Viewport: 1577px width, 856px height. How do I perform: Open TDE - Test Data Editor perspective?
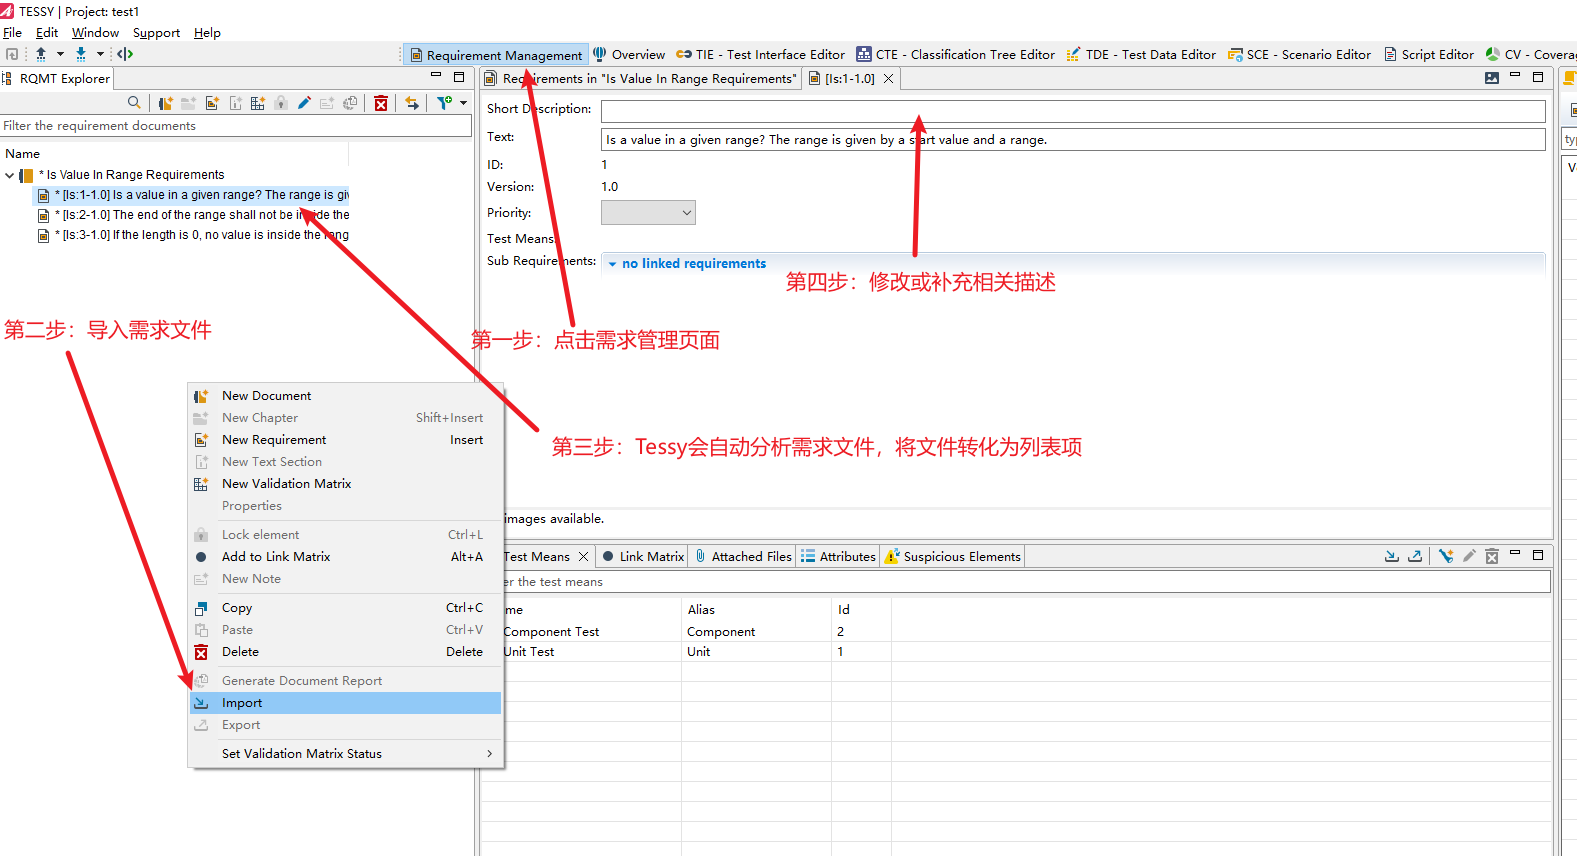coord(1141,54)
